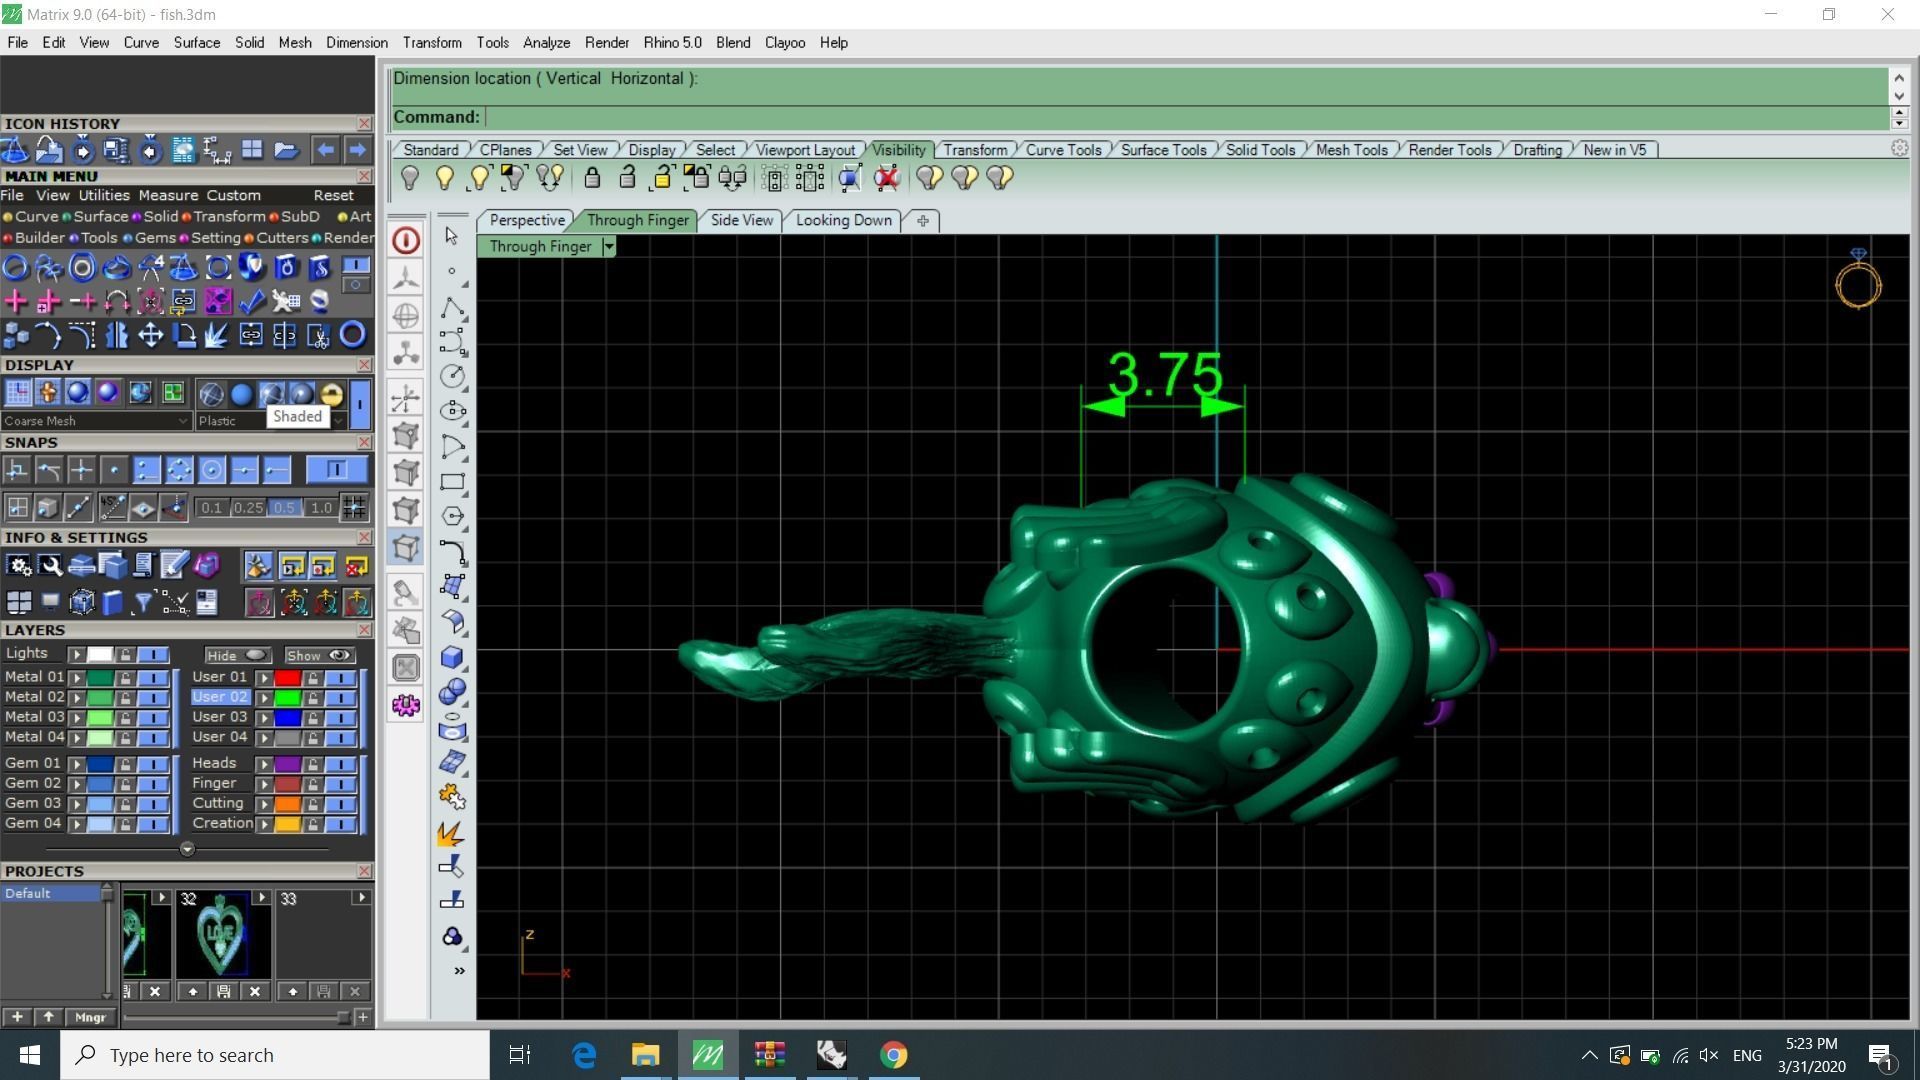Open the Mesh Tools toolbar tab
Viewport: 1920px width, 1080px height.
point(1351,150)
